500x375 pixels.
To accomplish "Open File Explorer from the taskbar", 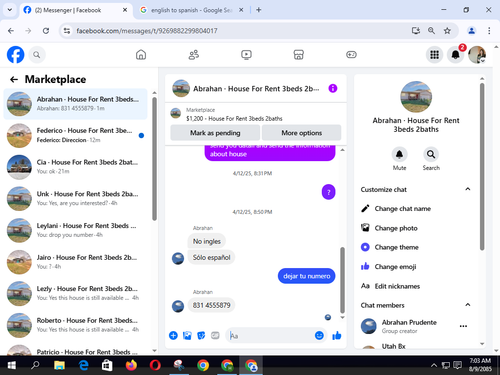I will point(59,365).
